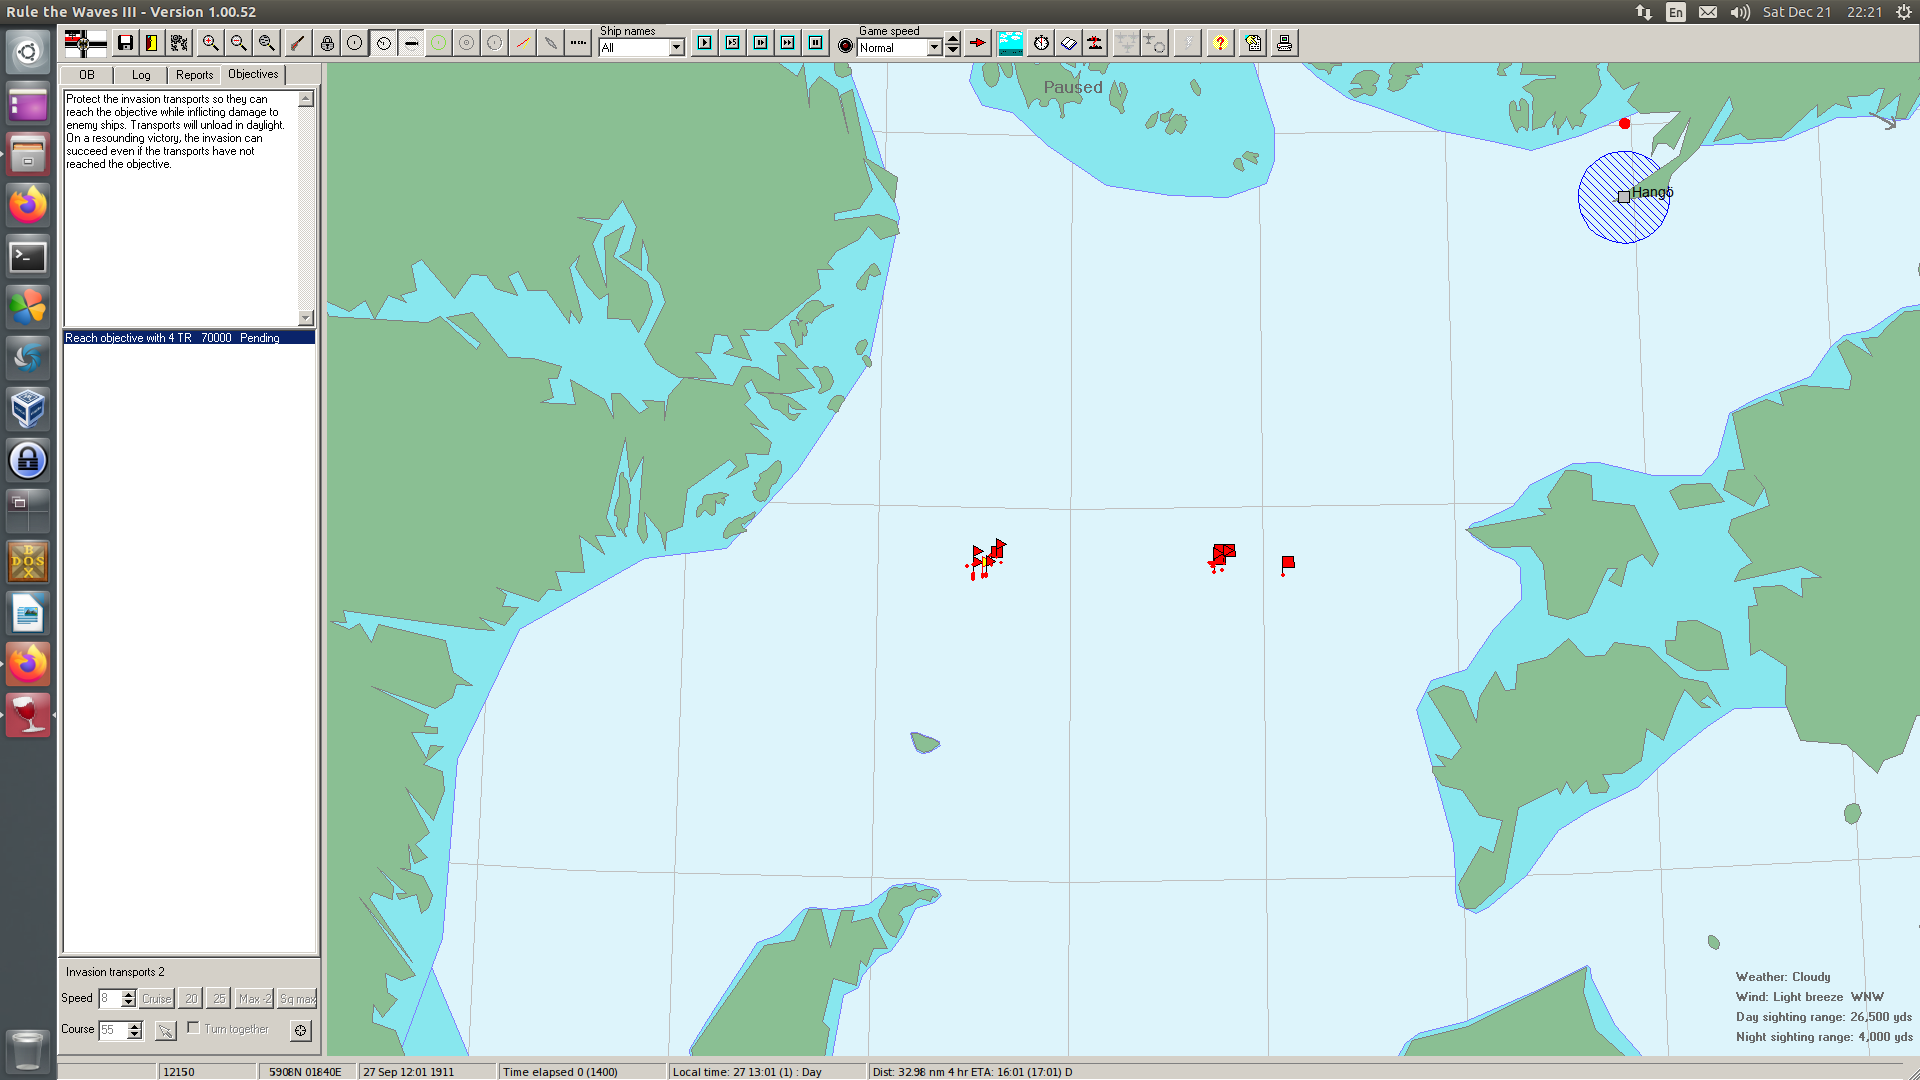
Task: Click the objectives description scroll up arrow
Action: pyautogui.click(x=306, y=99)
